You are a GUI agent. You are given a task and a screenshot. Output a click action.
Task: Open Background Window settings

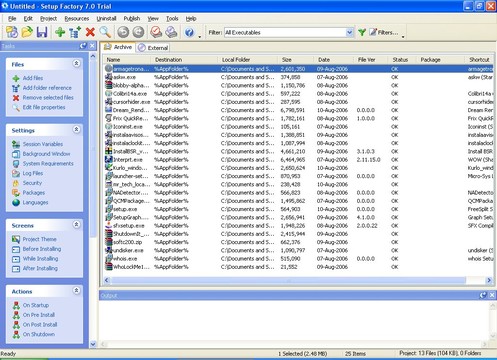tap(46, 154)
